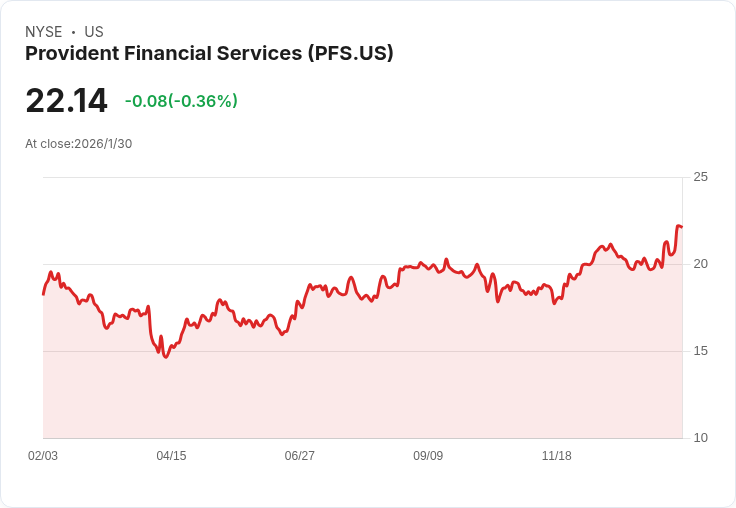The width and height of the screenshot is (736, 508).
Task: Click the 06/27 date axis label
Action: pyautogui.click(x=299, y=456)
